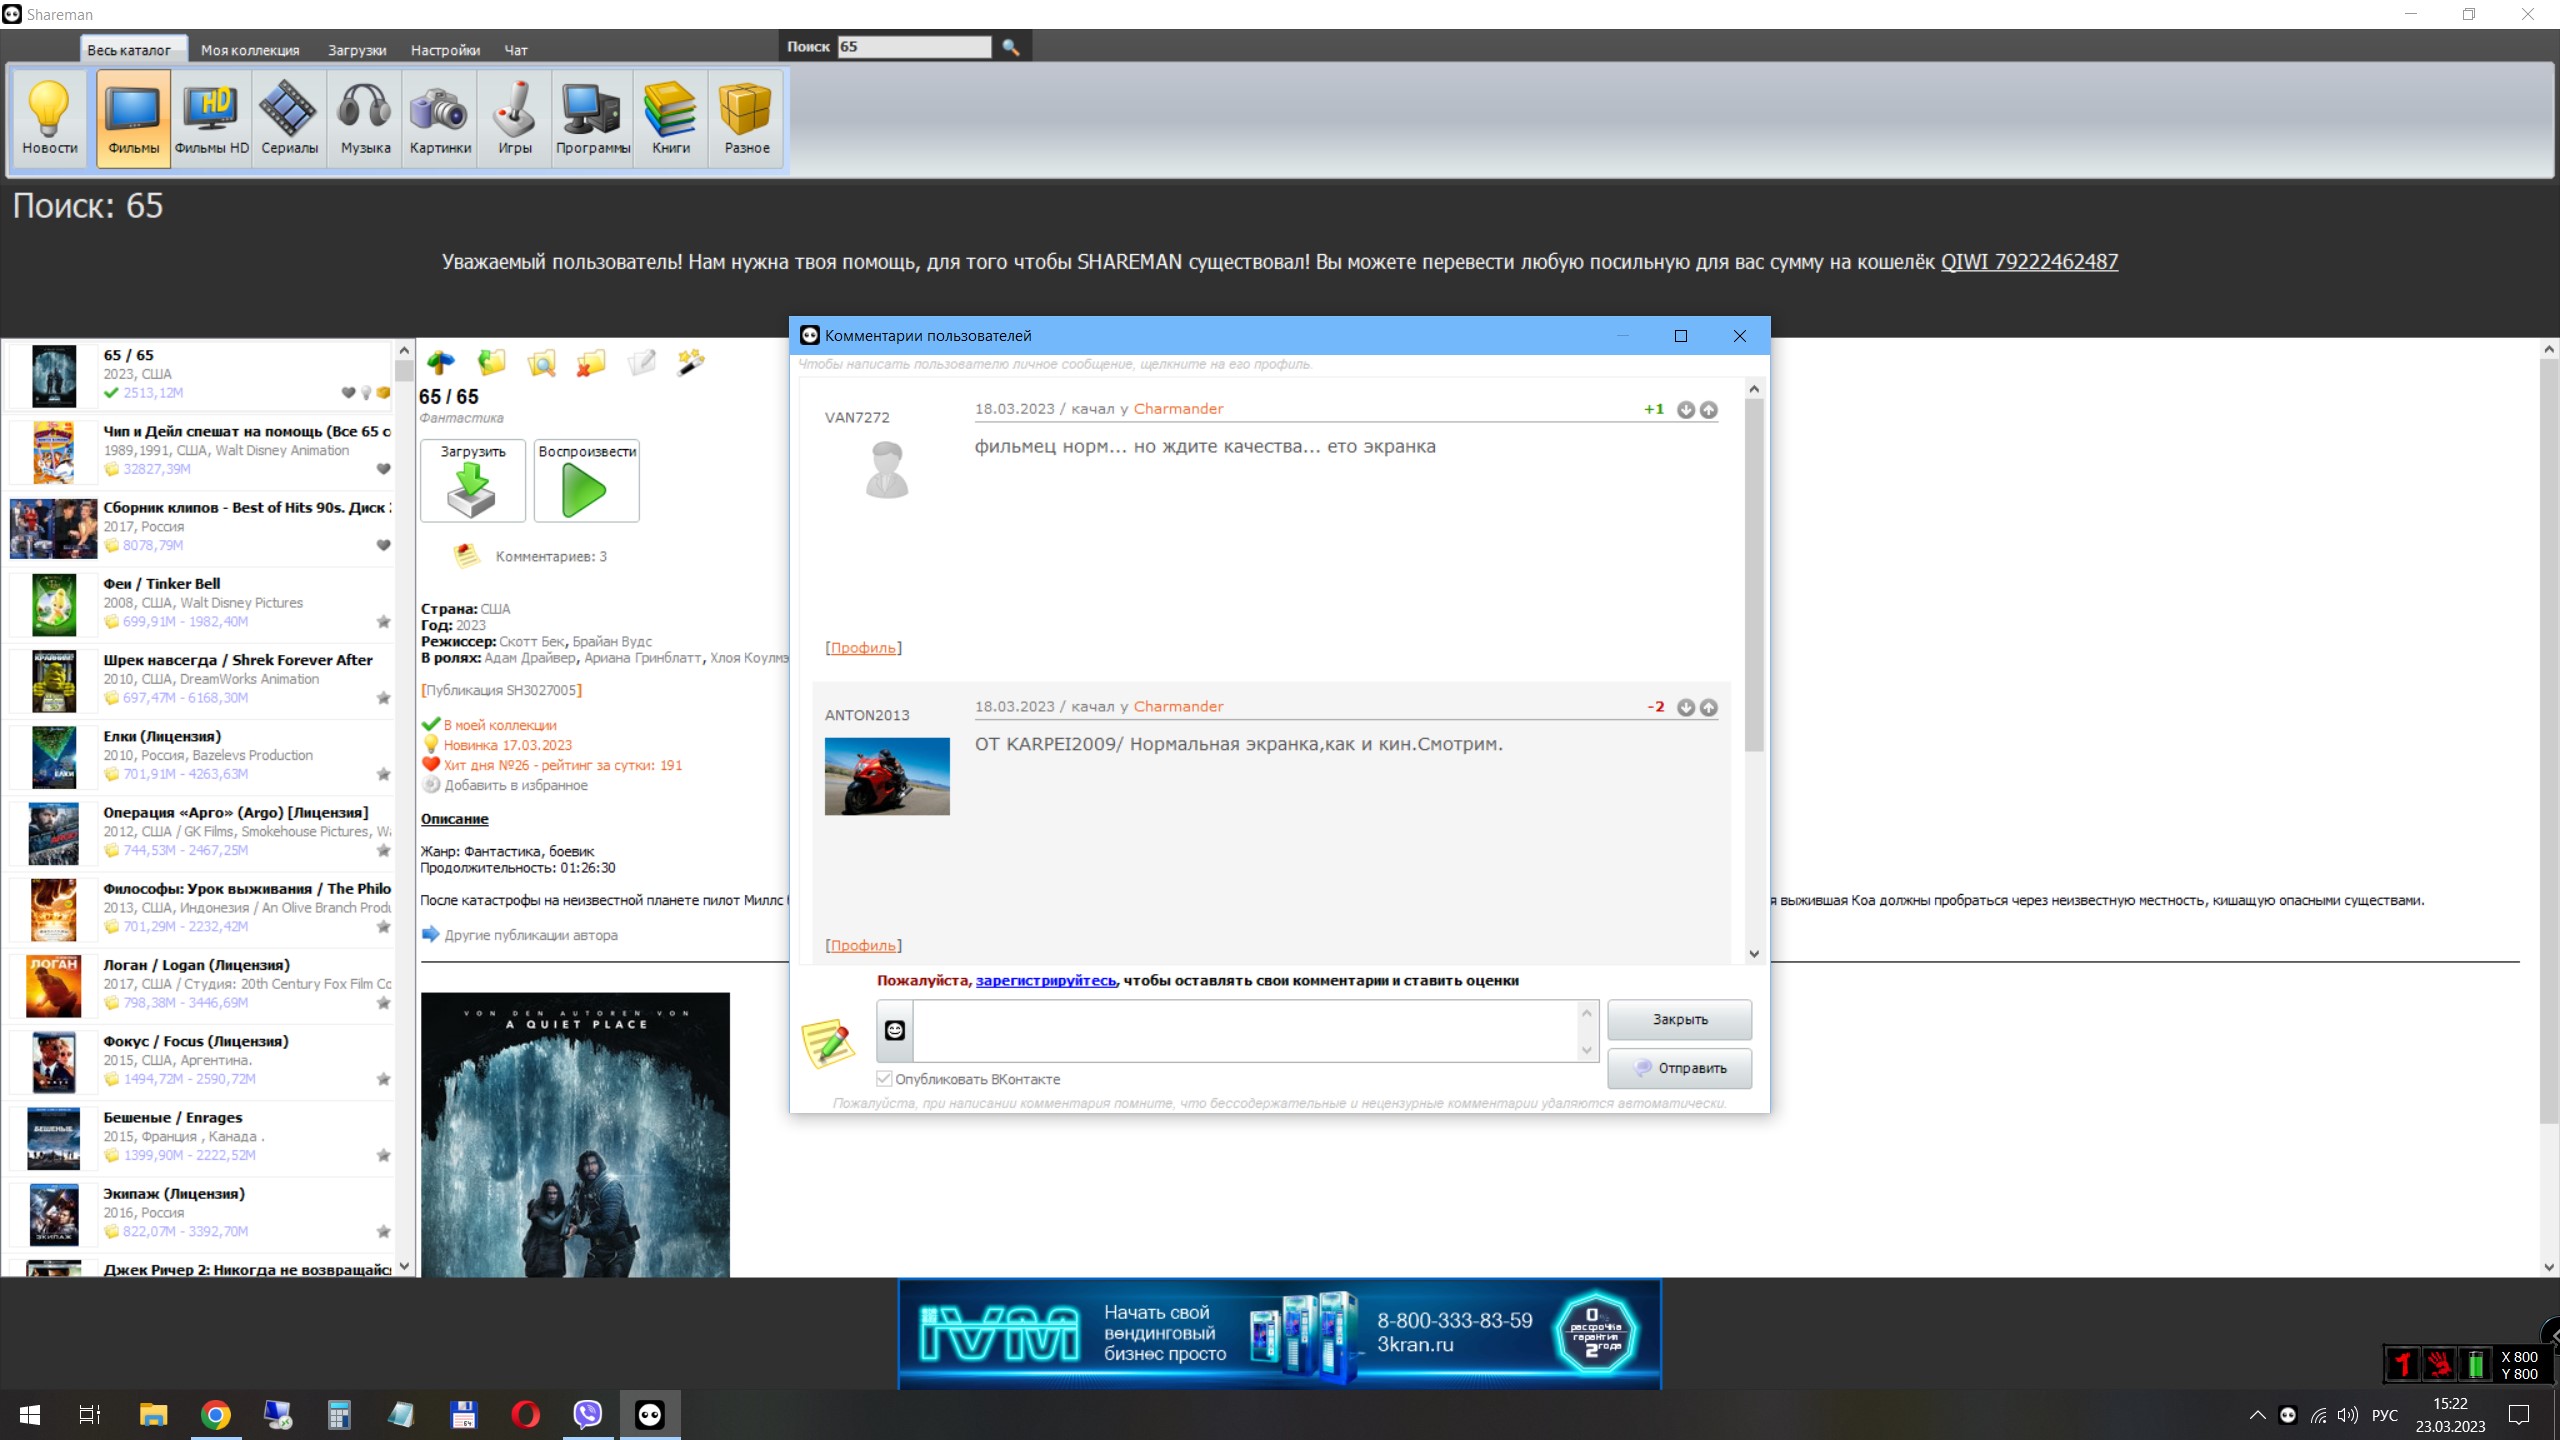The image size is (2560, 1440).
Task: Open the Картинки camera category
Action: click(440, 118)
